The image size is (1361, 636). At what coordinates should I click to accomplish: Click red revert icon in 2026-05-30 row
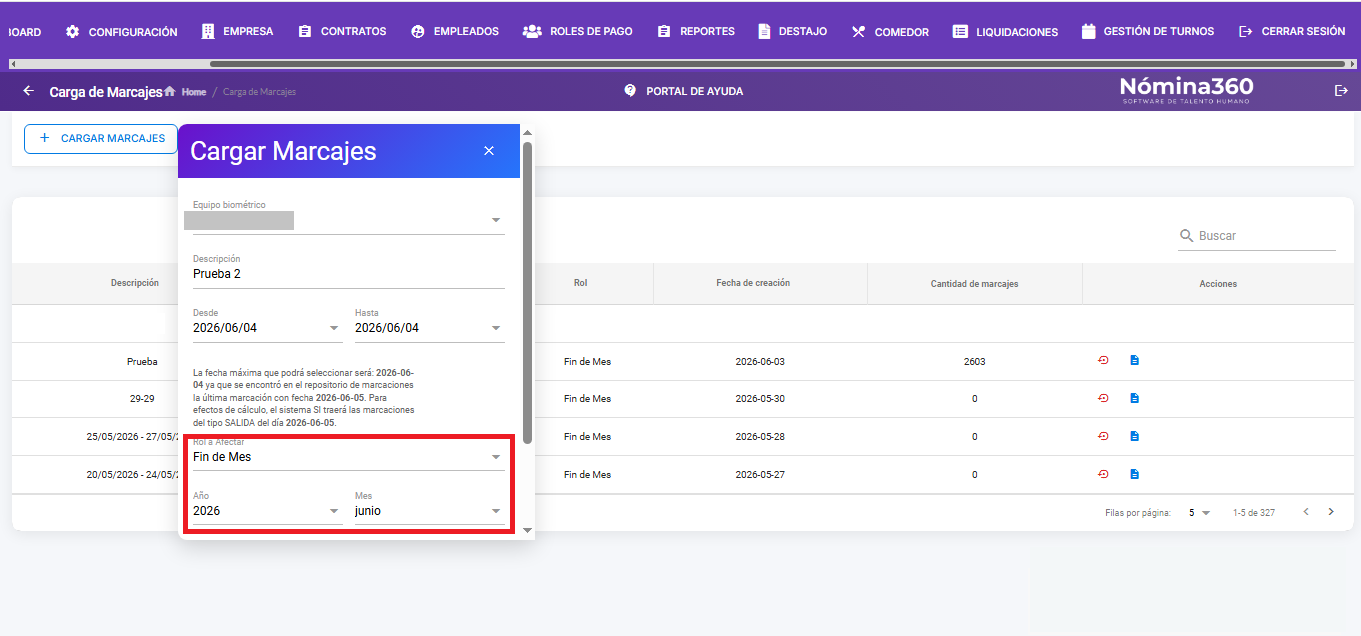1103,398
